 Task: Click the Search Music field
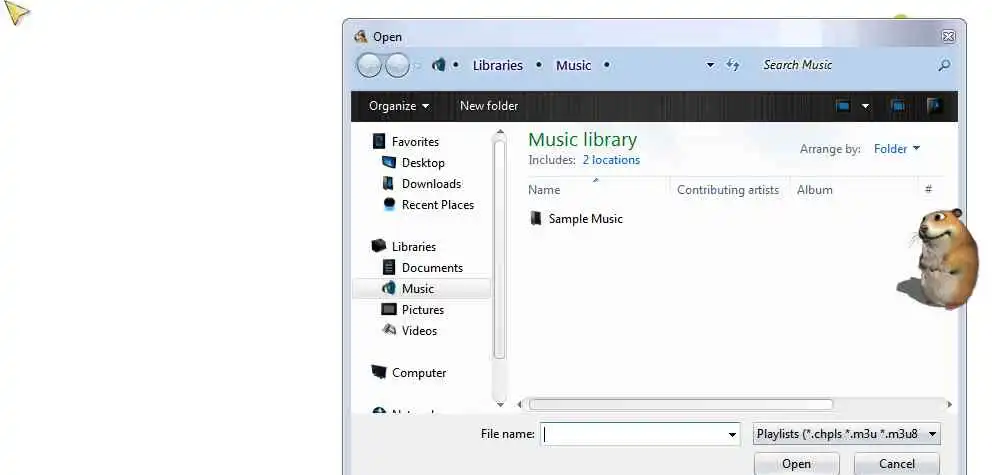[841, 65]
